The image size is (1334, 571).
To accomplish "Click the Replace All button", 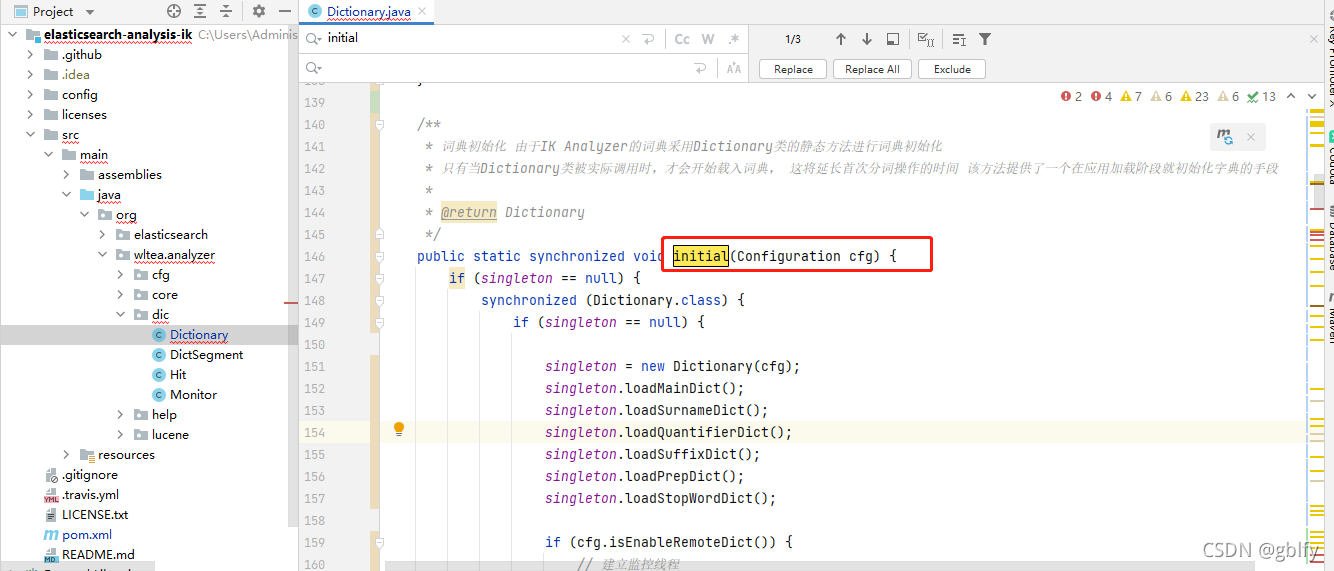I will [872, 69].
